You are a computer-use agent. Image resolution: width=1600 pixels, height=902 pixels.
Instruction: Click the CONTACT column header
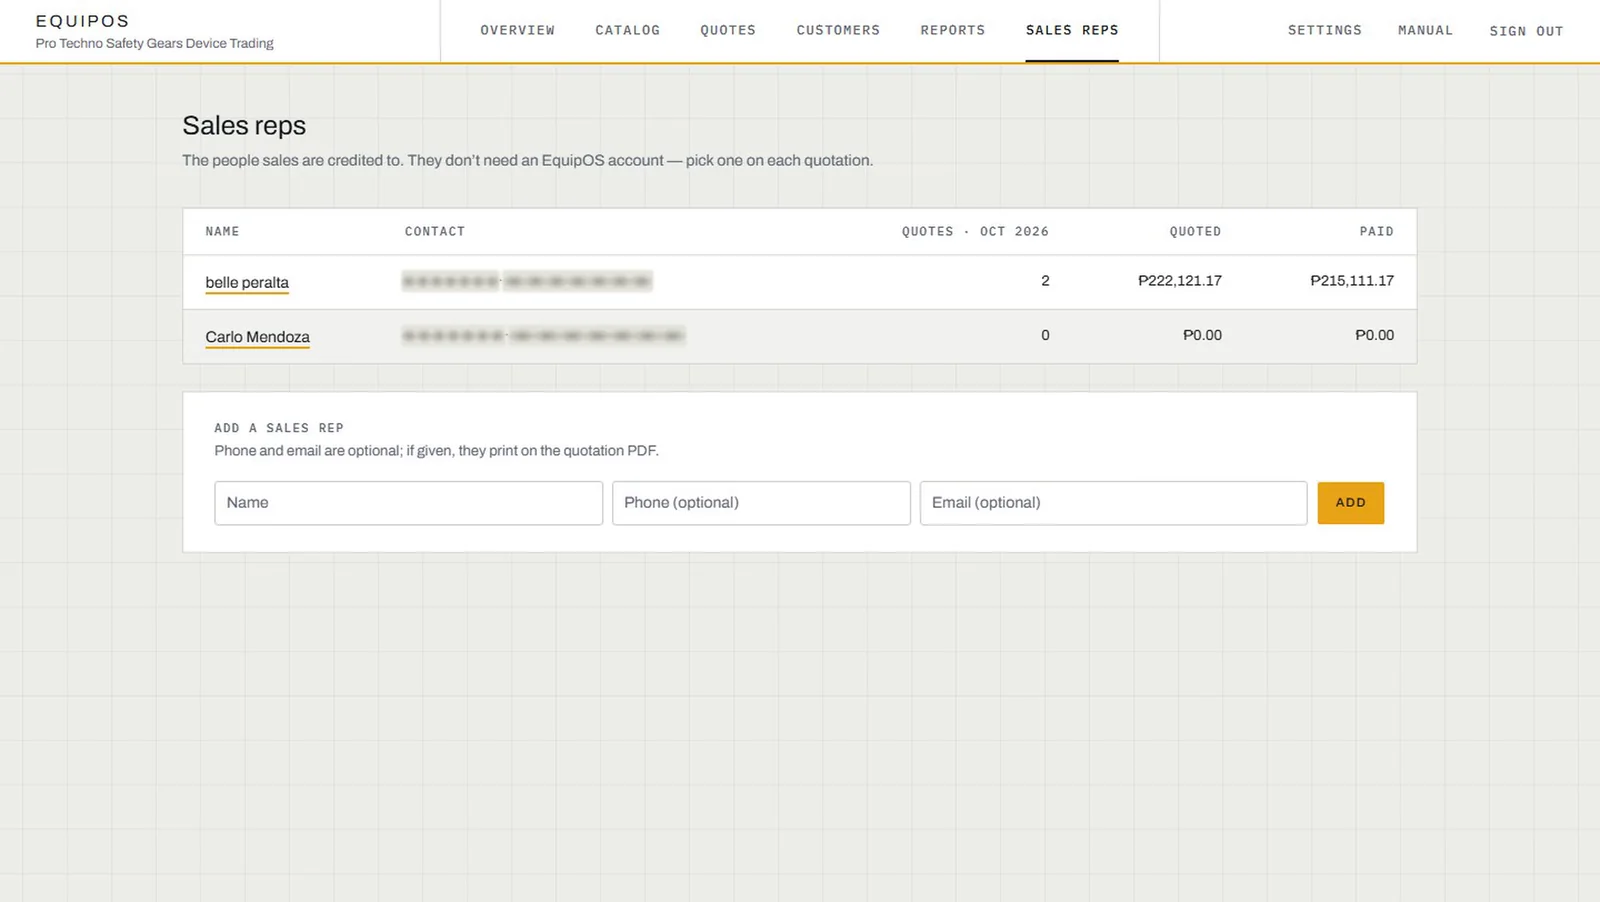point(435,231)
